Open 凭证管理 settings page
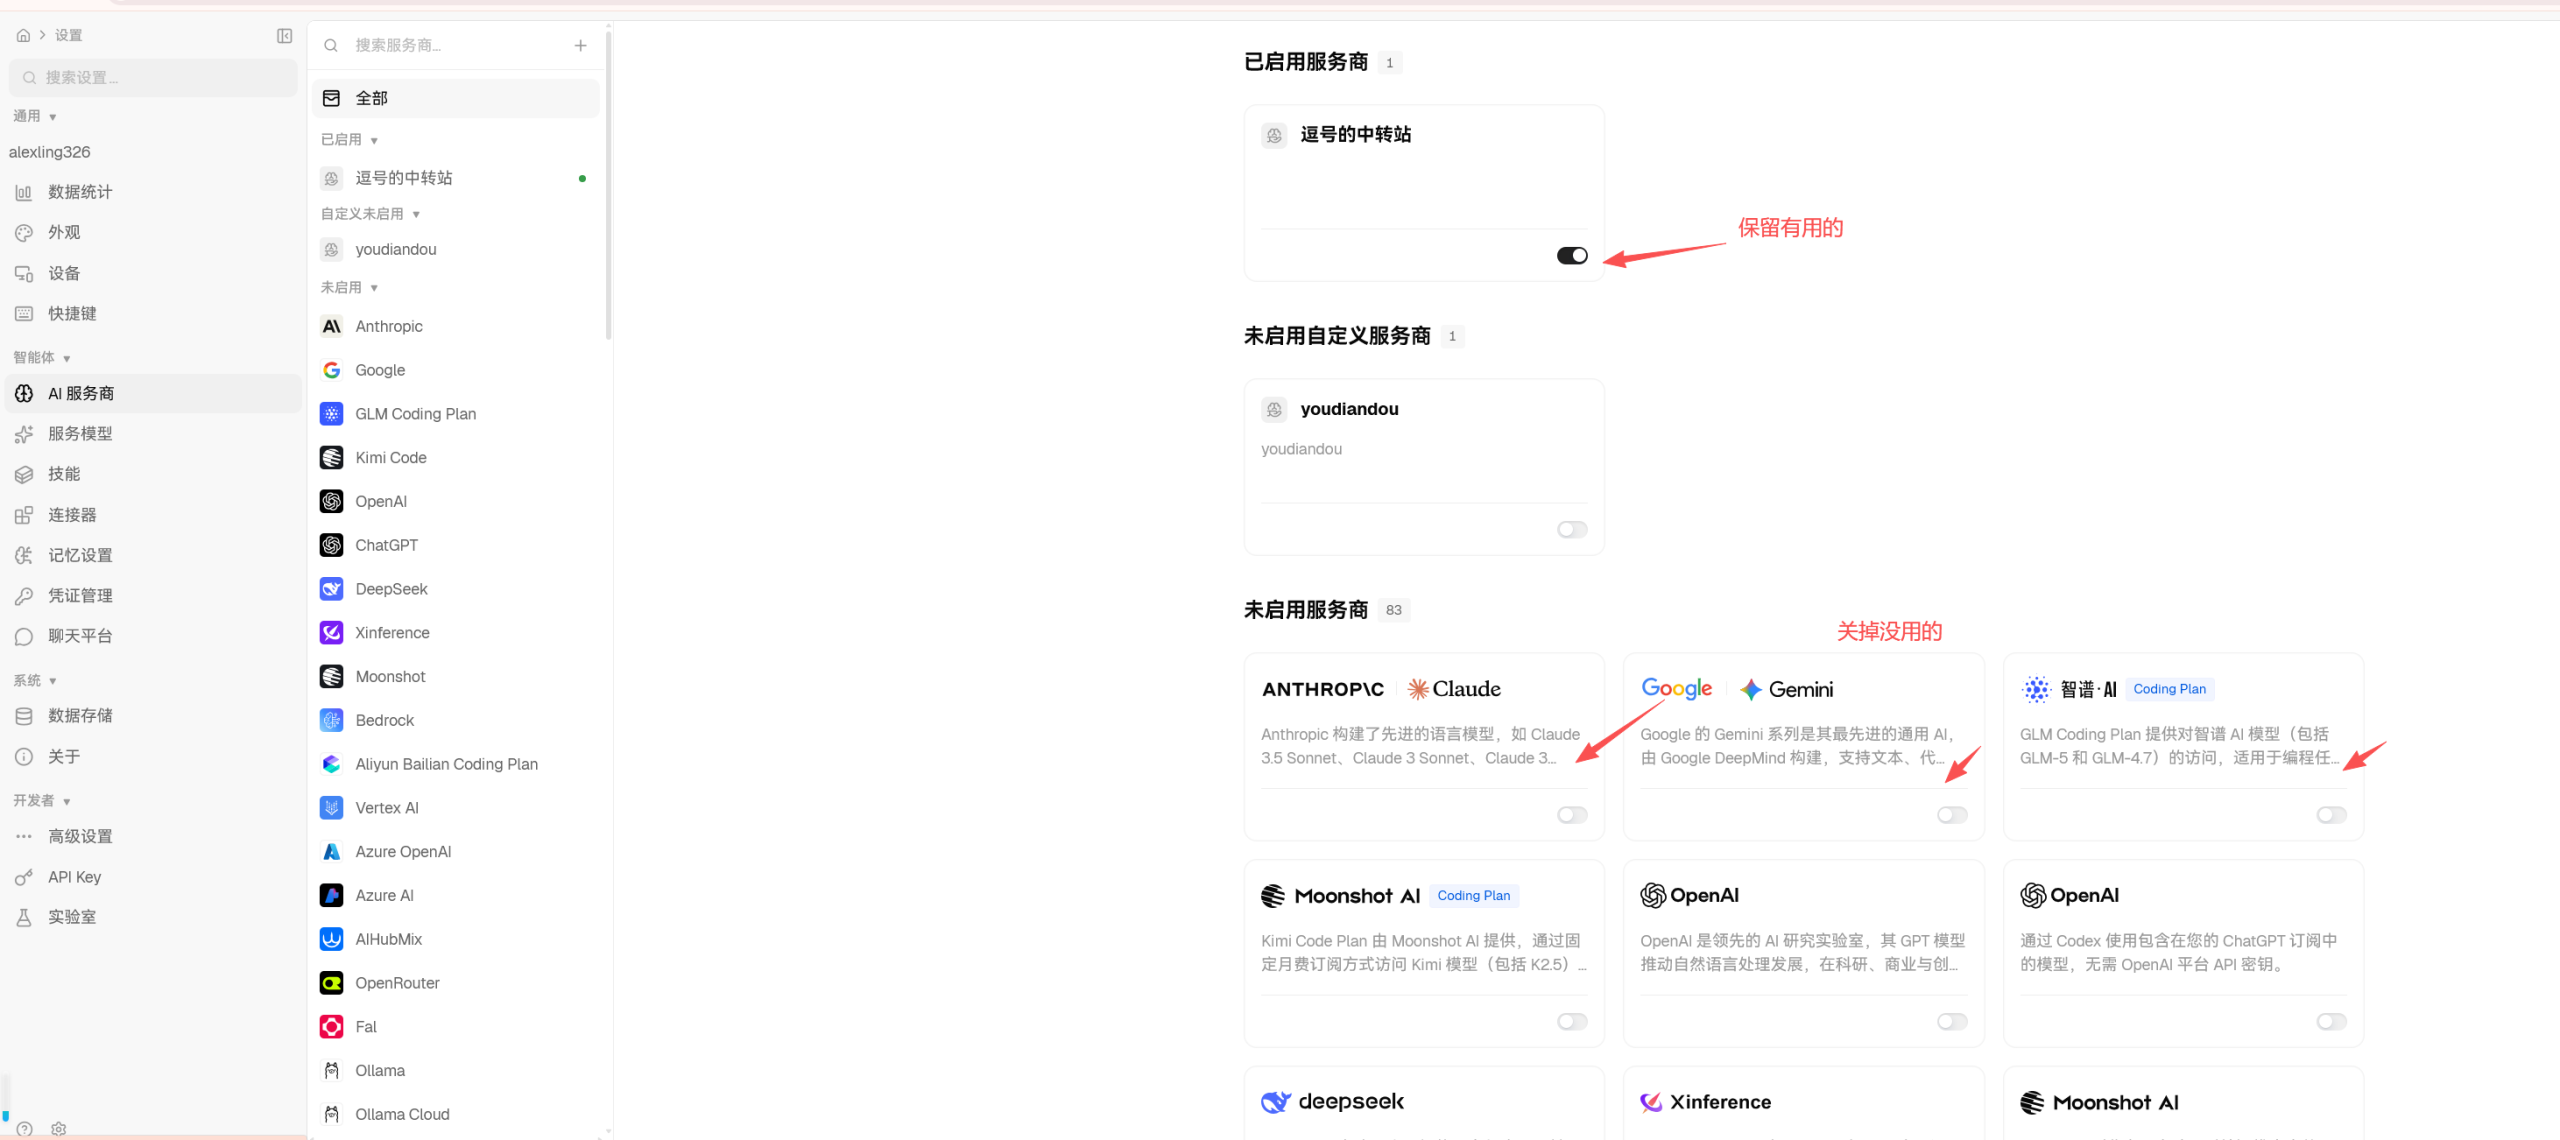Image resolution: width=2560 pixels, height=1140 pixels. coord(153,596)
